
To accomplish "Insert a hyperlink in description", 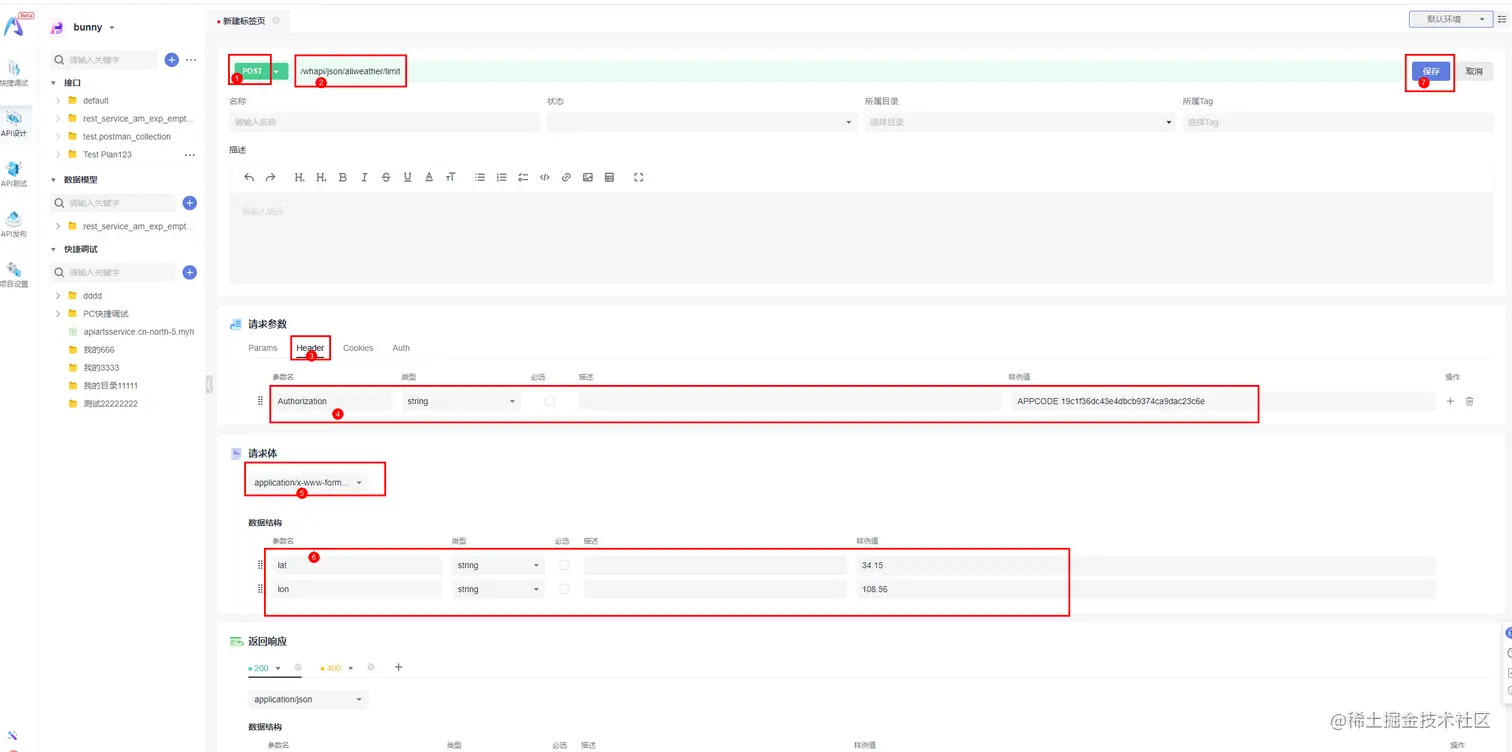I will tap(566, 177).
